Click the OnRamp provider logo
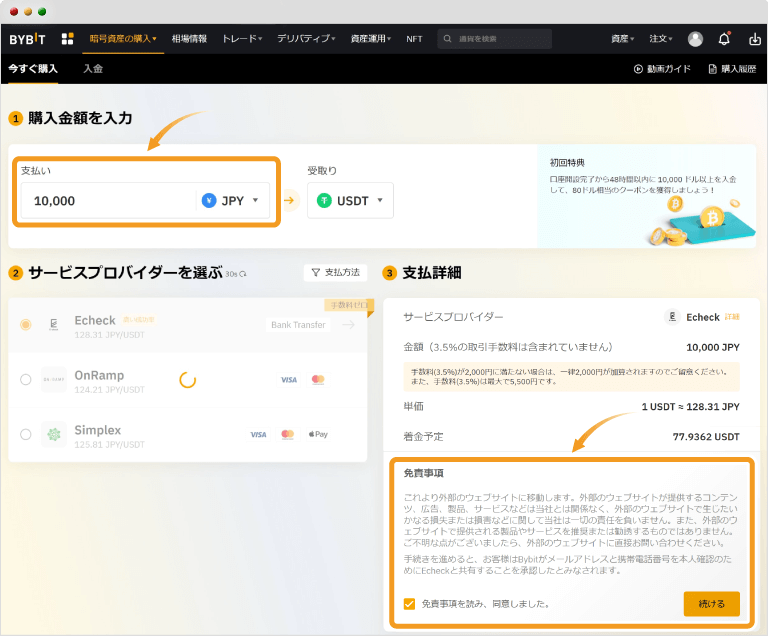The width and height of the screenshot is (768, 636). tap(54, 379)
